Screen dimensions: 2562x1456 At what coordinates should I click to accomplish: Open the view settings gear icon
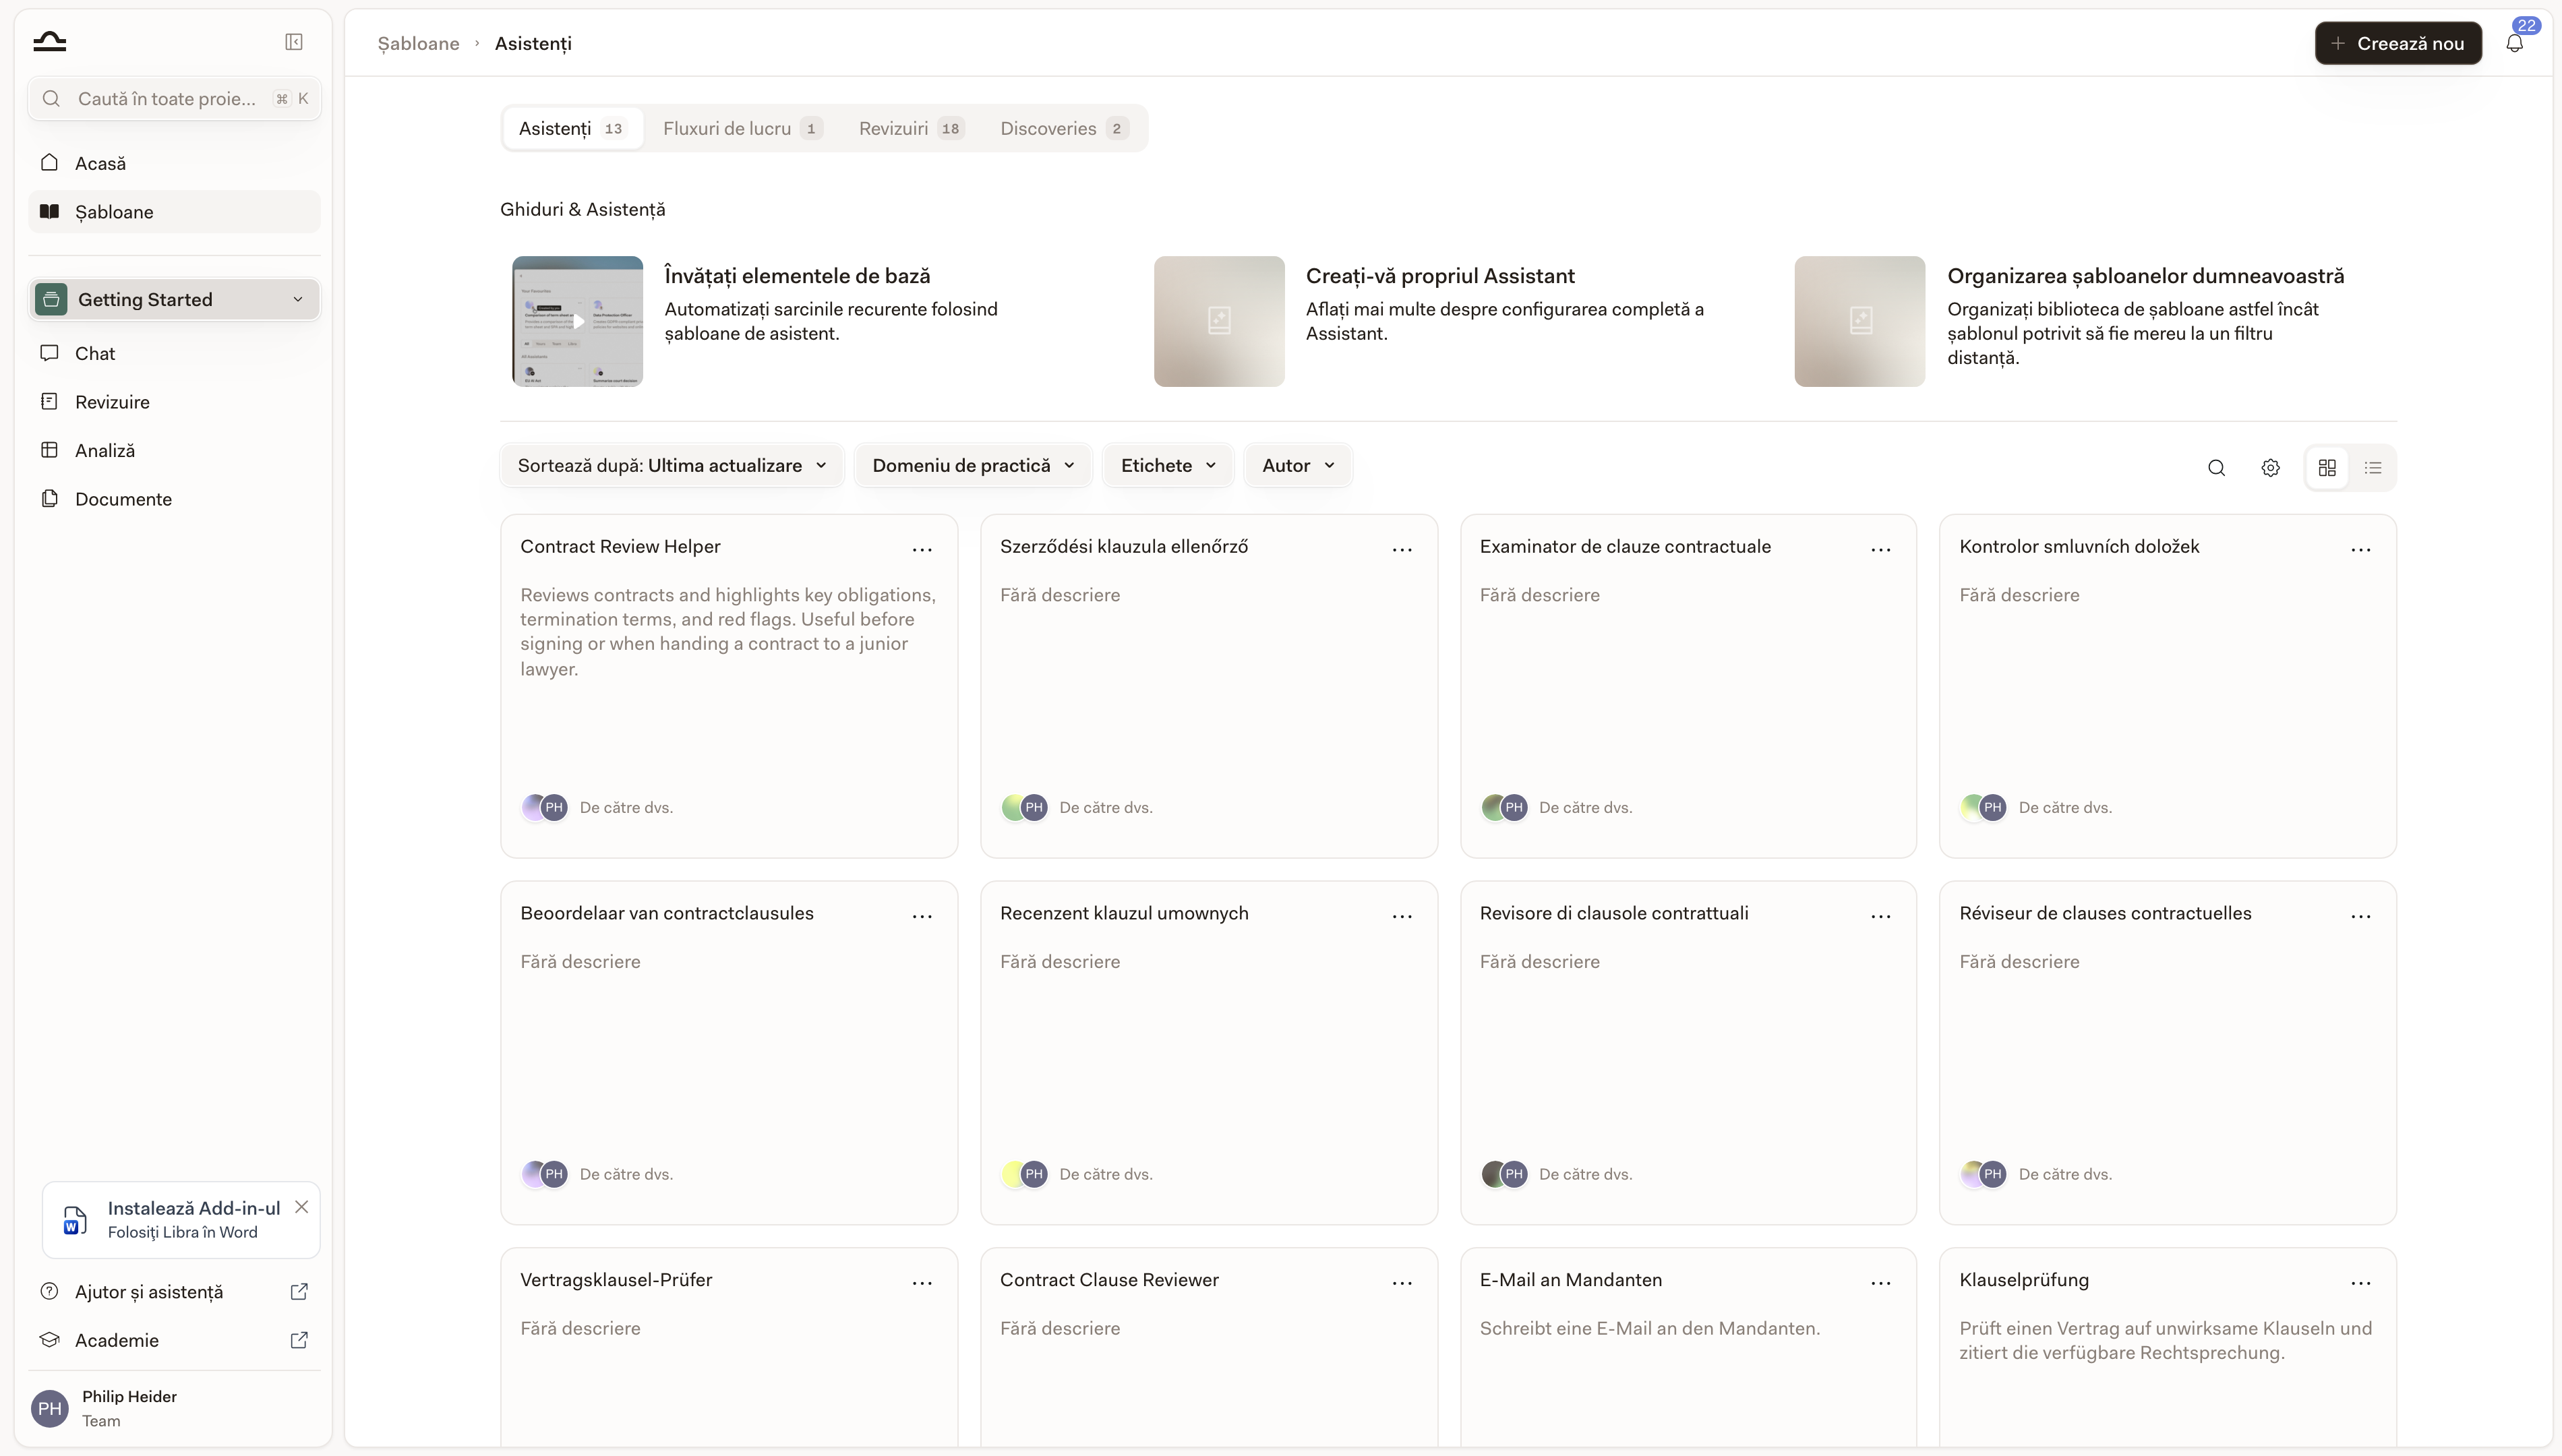coord(2270,468)
